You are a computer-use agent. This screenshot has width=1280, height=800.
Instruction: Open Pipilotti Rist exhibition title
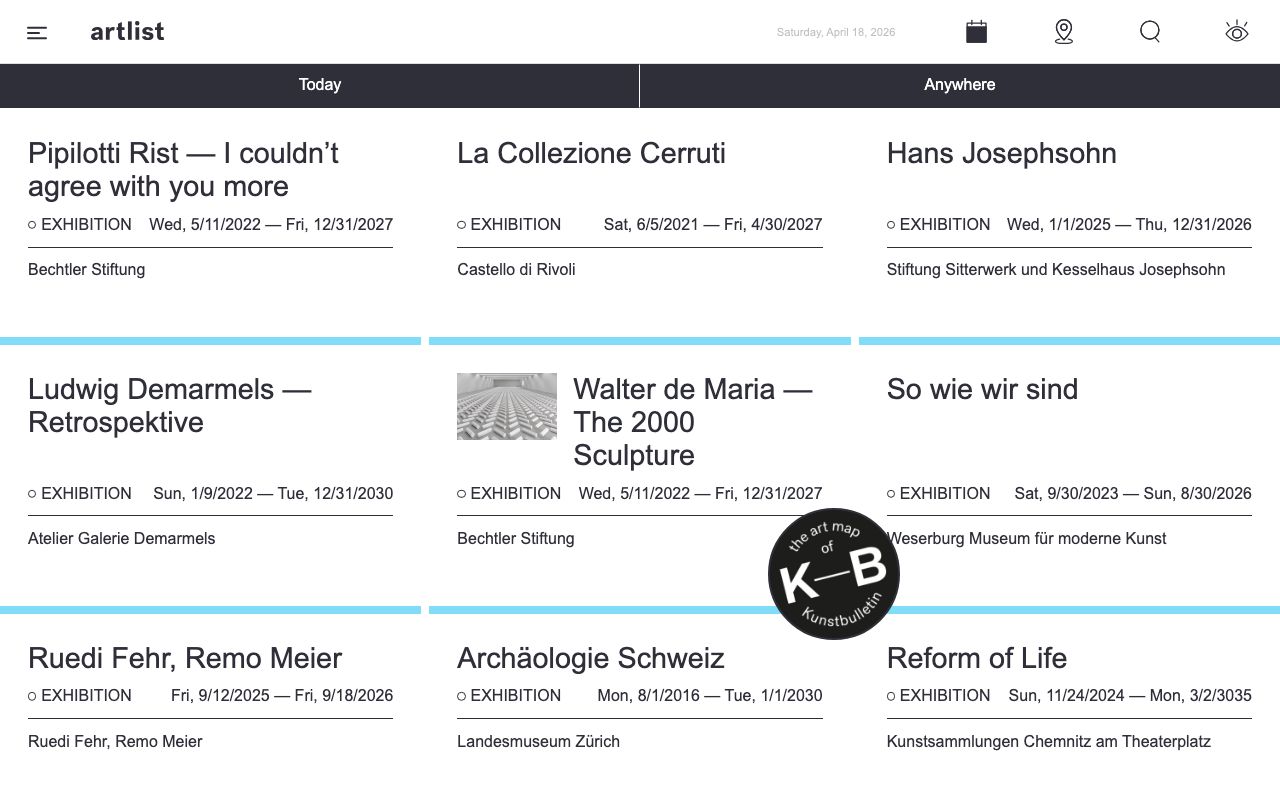coord(183,170)
